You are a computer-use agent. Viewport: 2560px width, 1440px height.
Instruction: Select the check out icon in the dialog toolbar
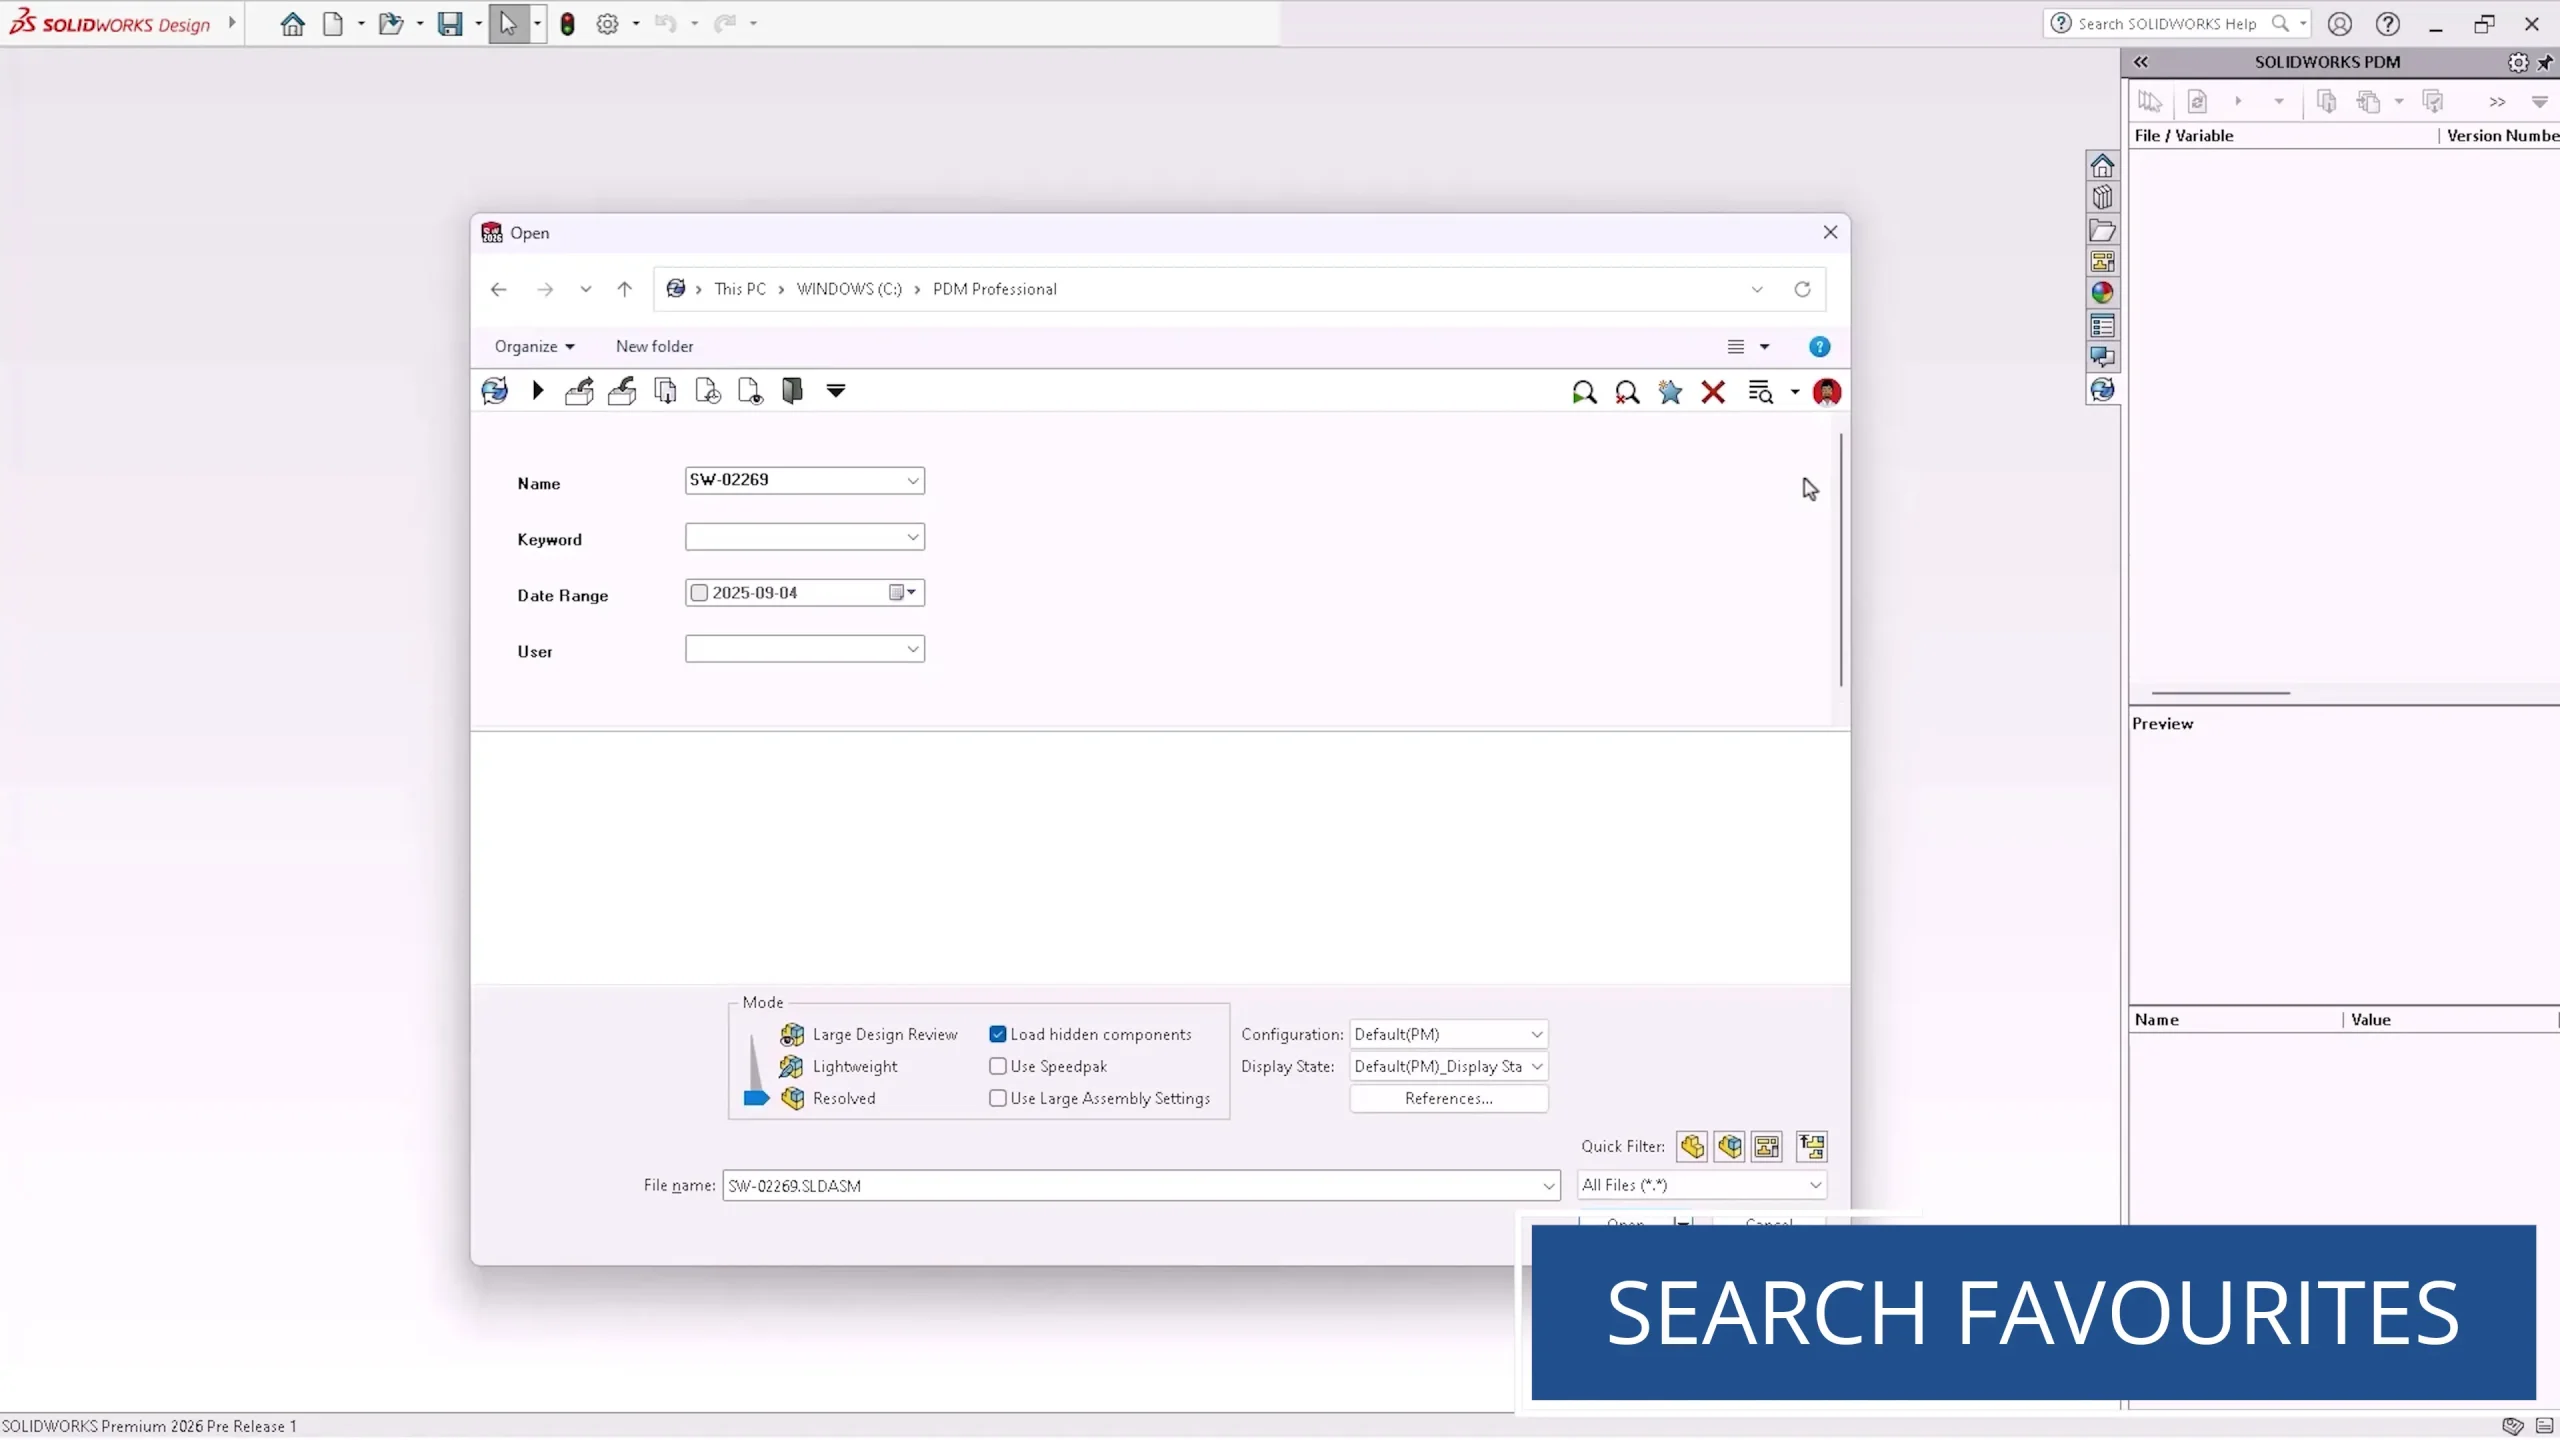click(x=580, y=391)
